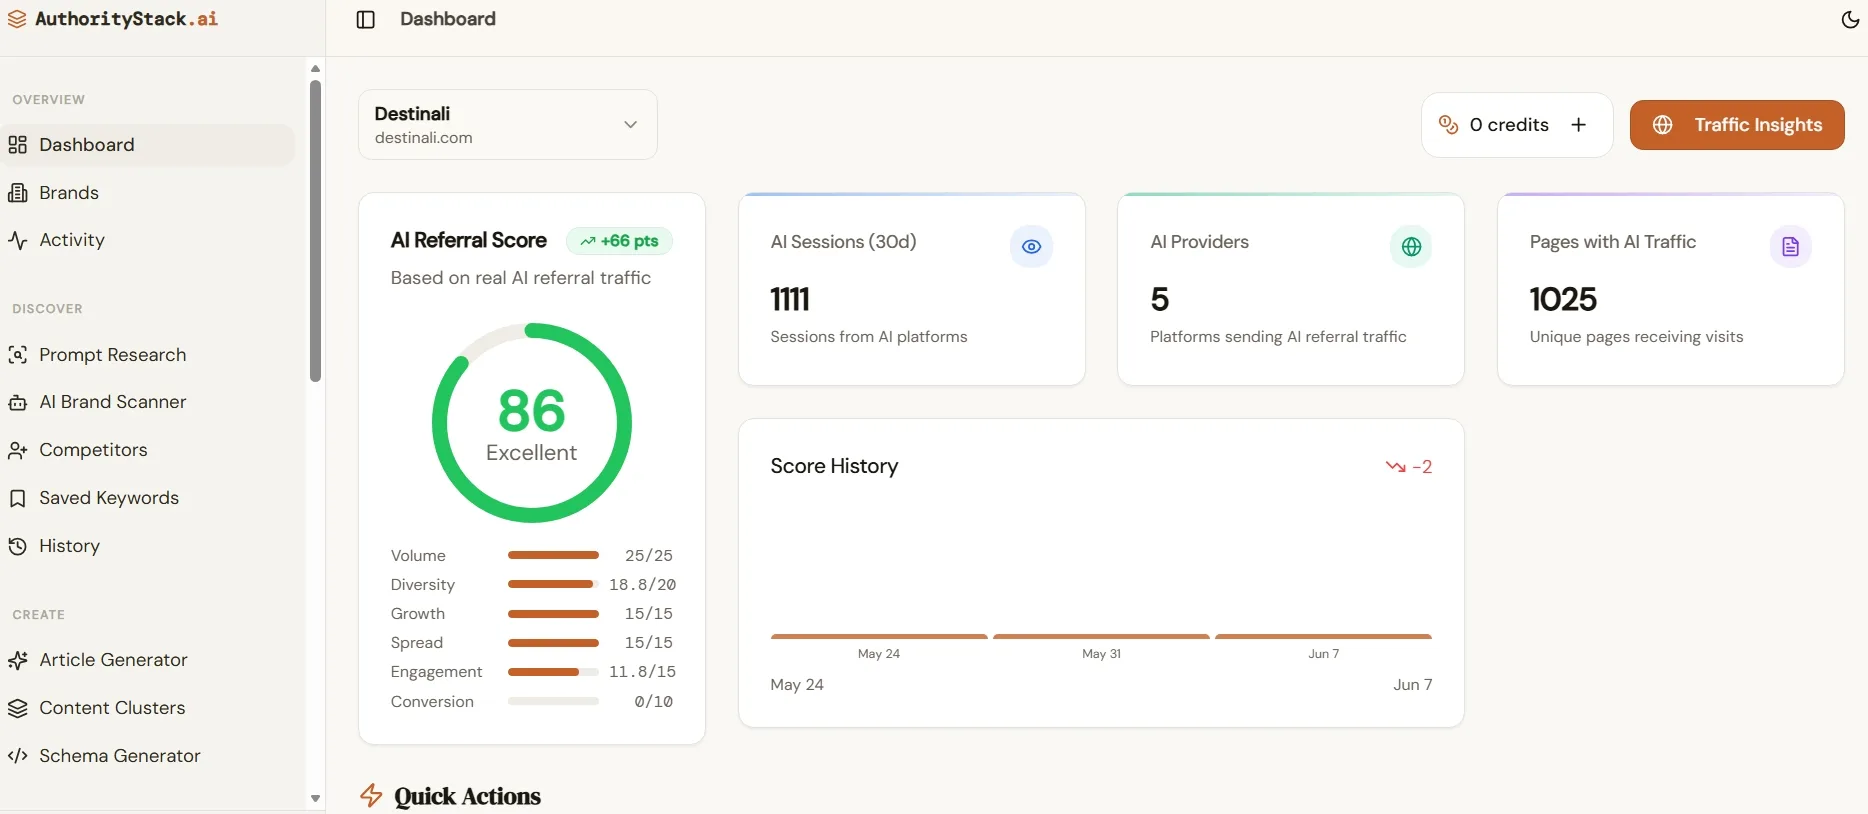Click the +66 pts trend badge

[x=619, y=241]
